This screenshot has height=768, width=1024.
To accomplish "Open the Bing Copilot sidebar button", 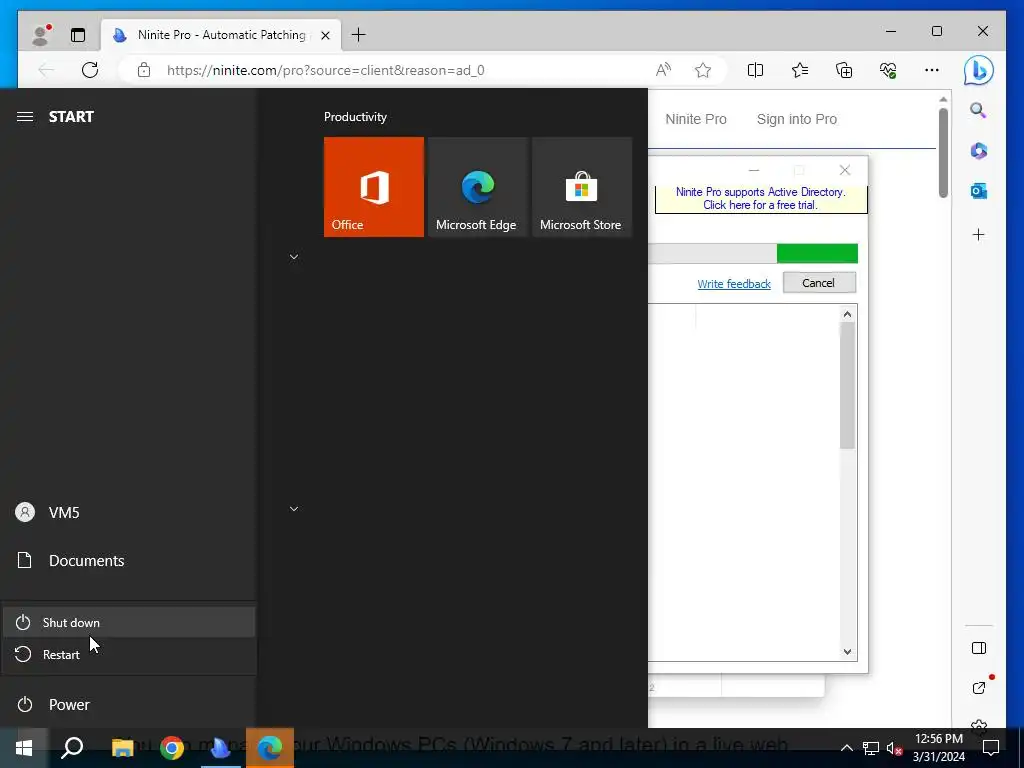I will click(x=978, y=70).
